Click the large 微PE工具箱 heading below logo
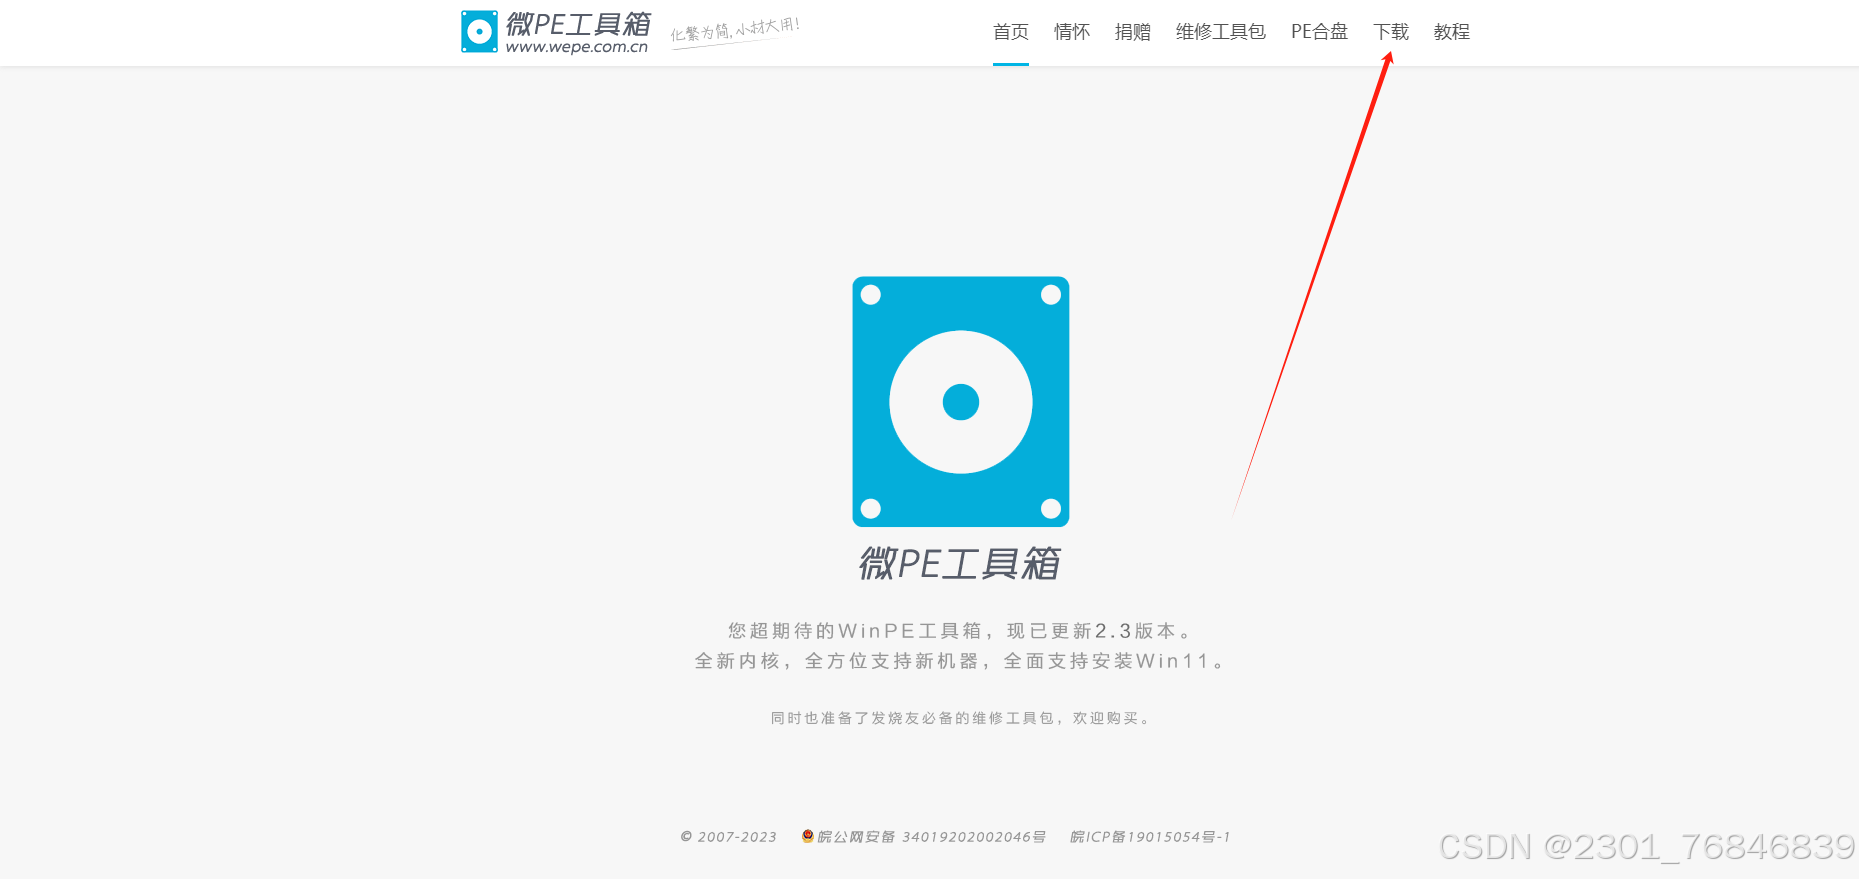 pos(960,564)
